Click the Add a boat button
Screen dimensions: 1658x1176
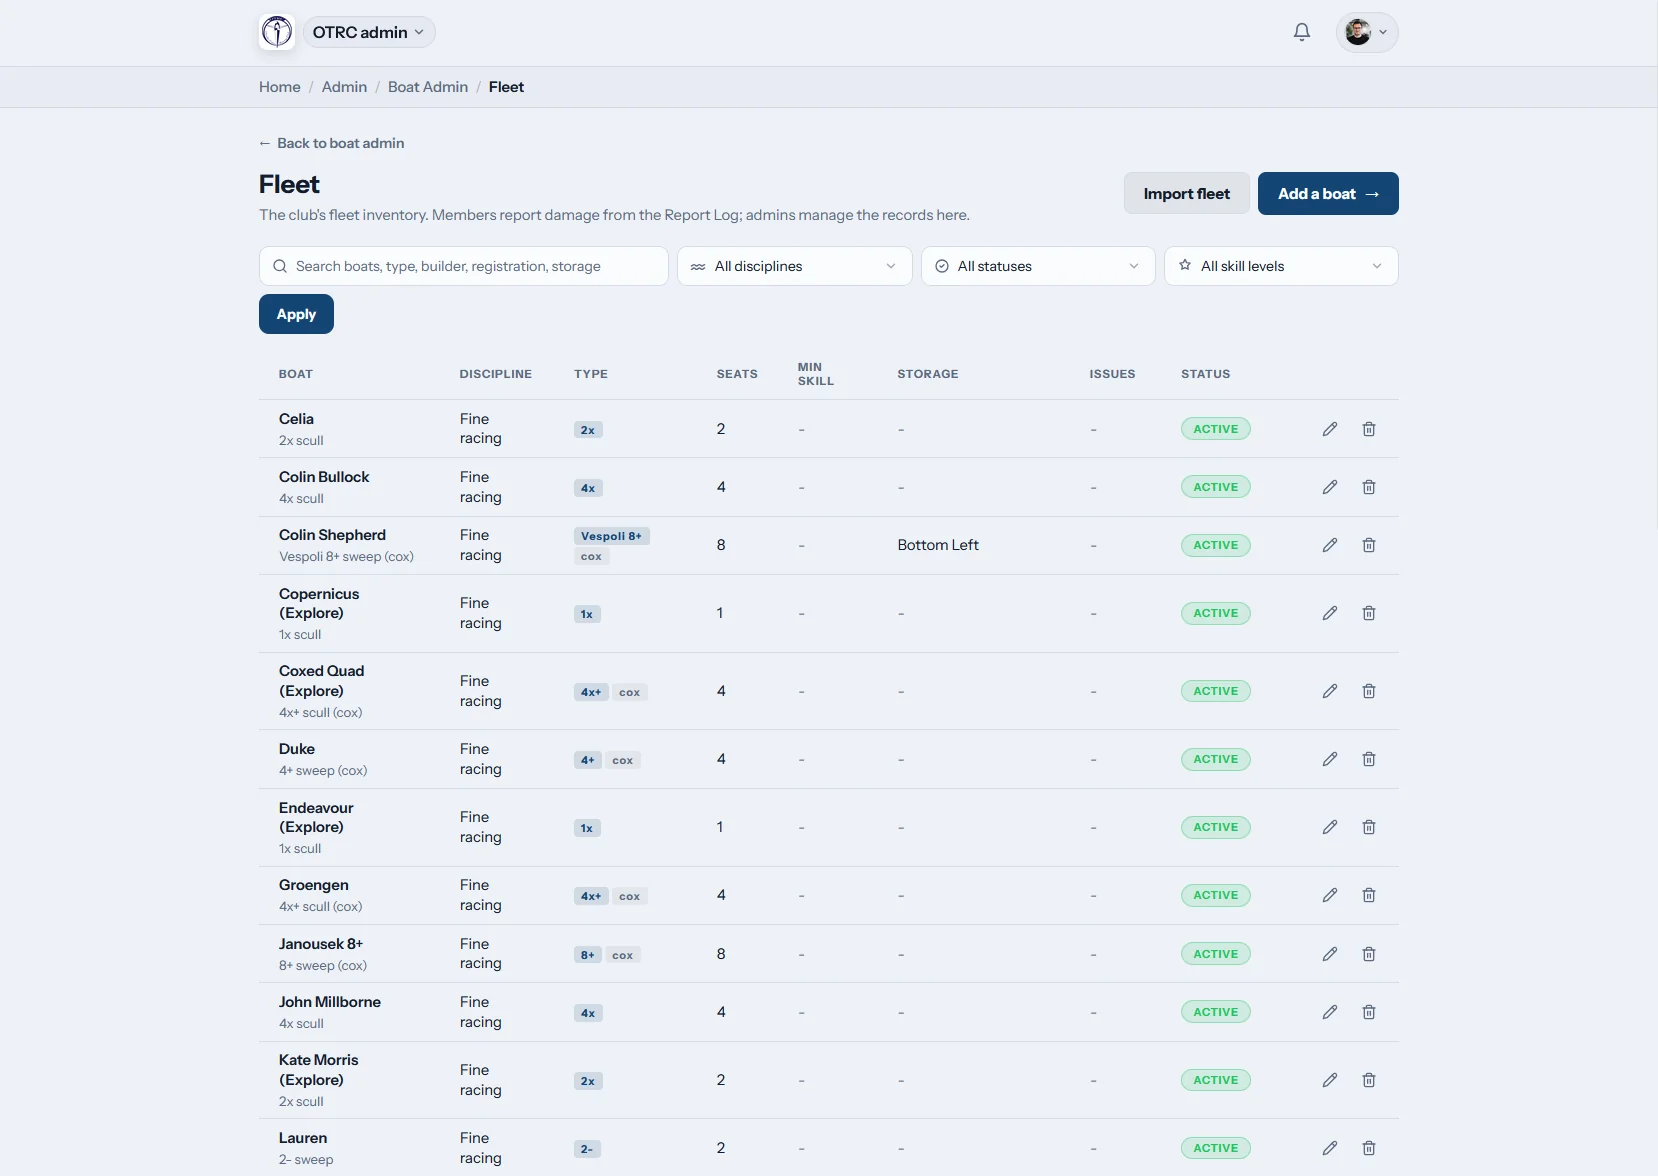coord(1328,194)
